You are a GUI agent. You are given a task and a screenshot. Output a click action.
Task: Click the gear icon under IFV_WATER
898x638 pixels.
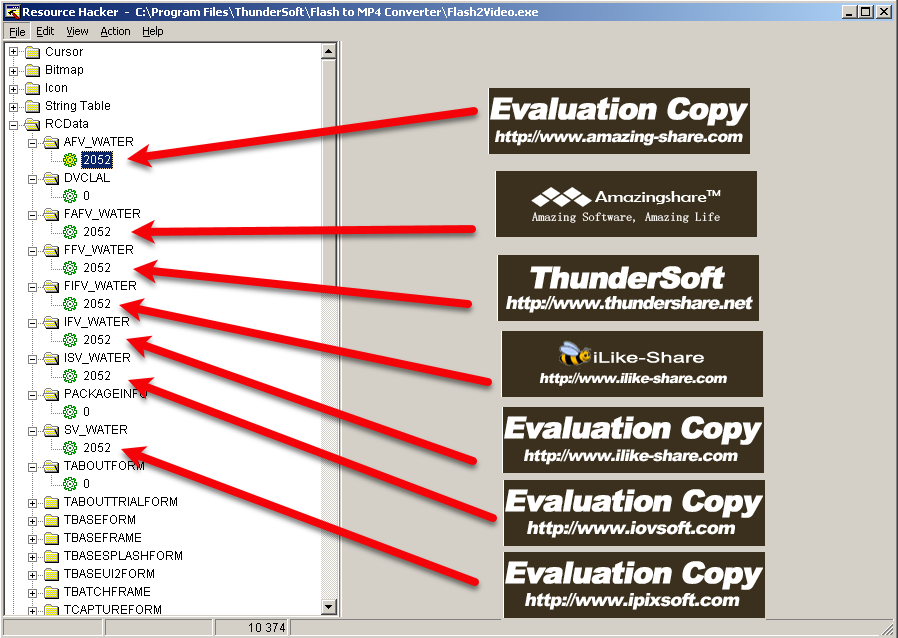[70, 340]
